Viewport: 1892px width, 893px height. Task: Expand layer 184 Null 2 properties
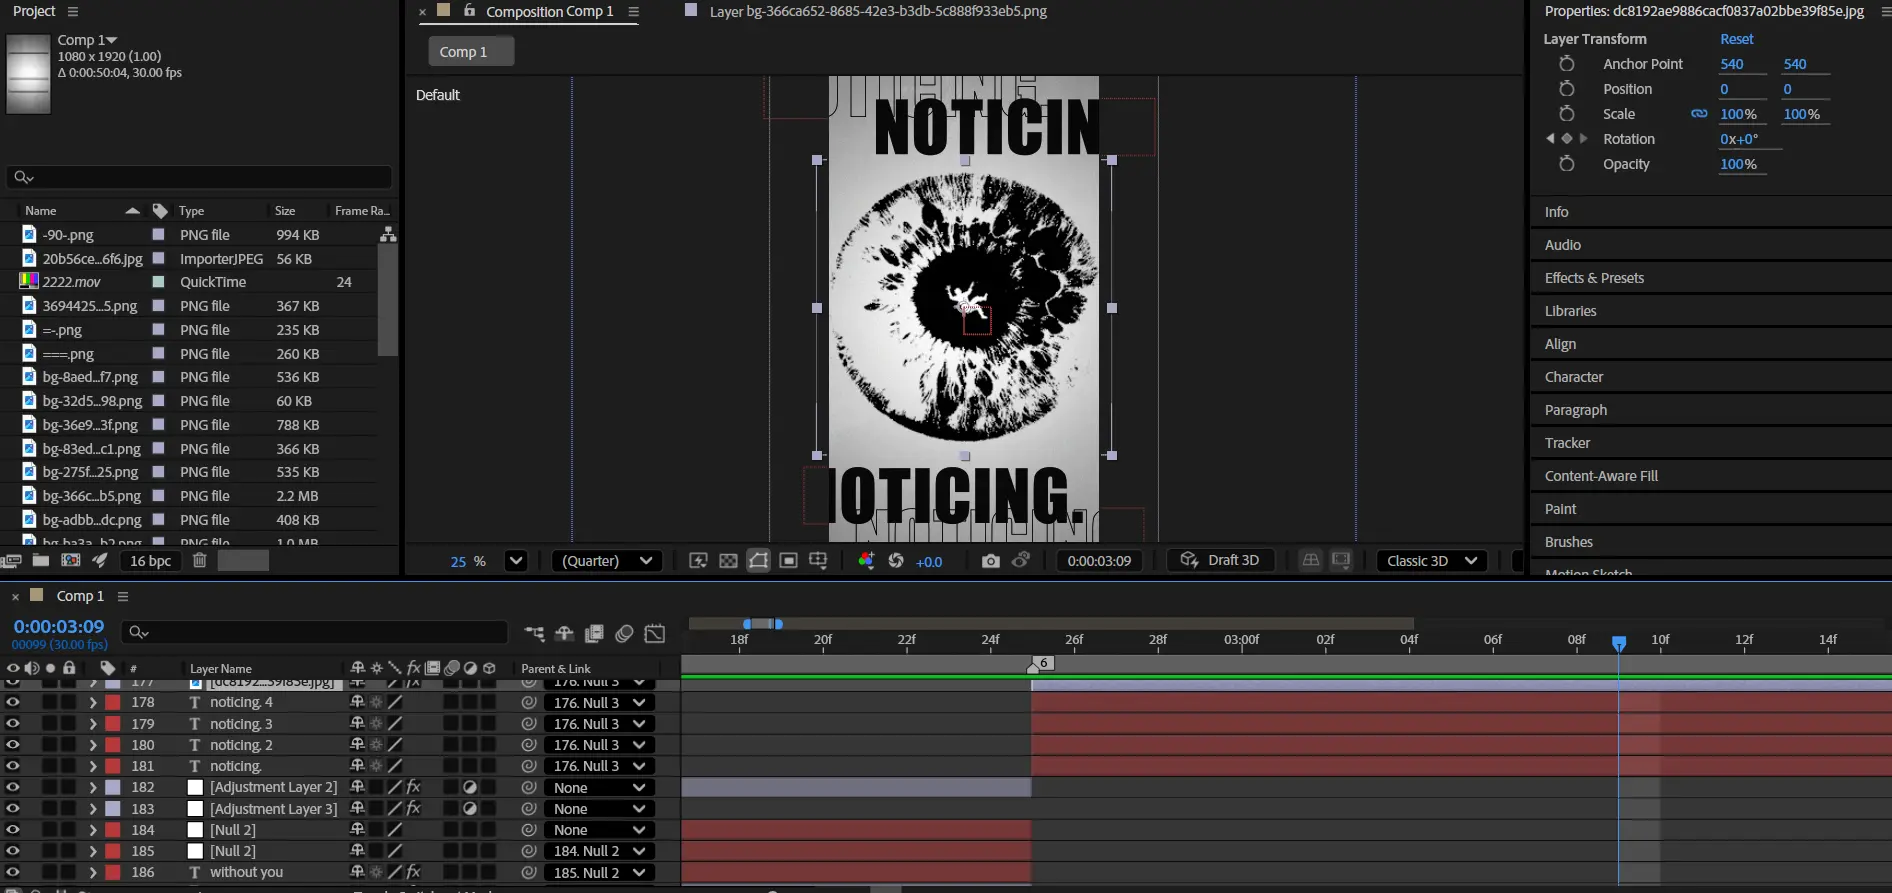(x=92, y=830)
